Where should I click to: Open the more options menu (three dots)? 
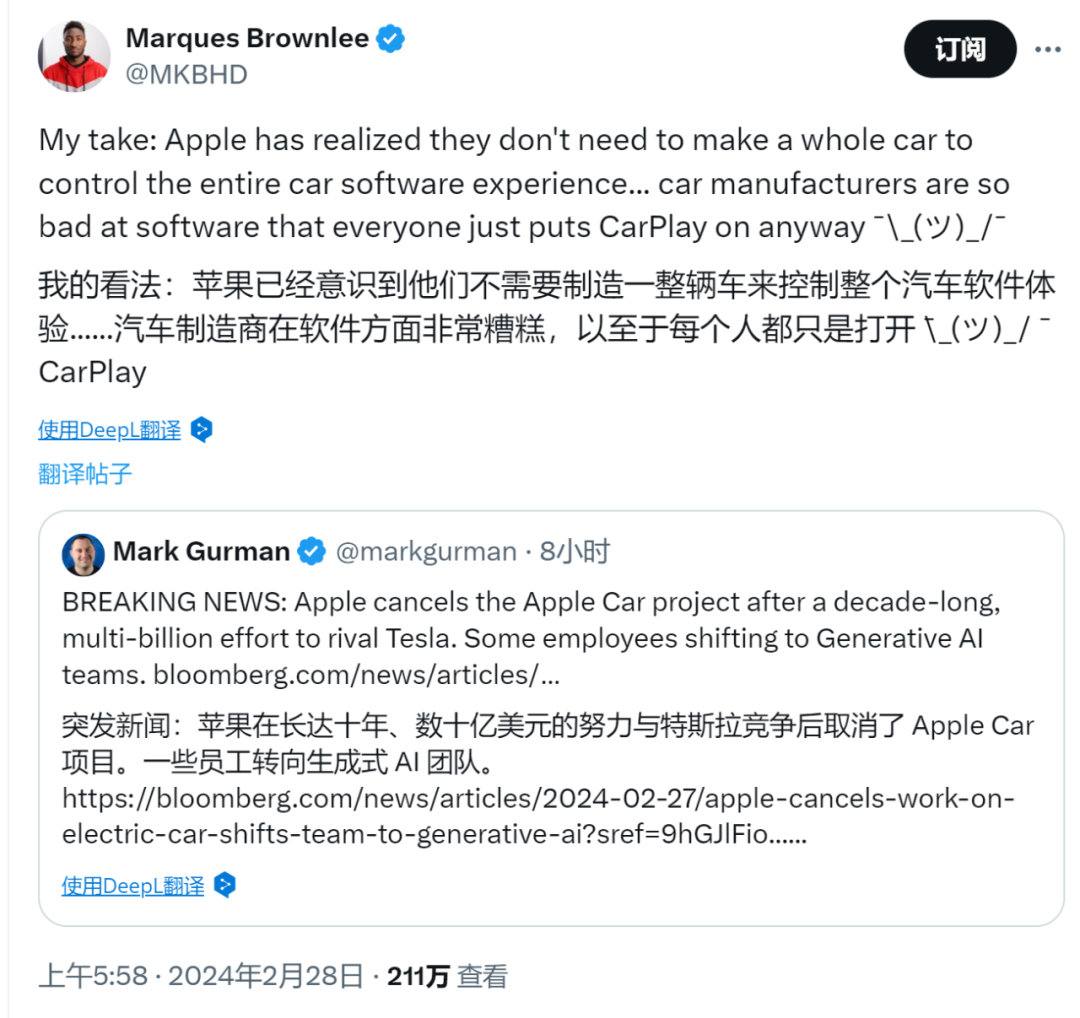pos(1048,49)
